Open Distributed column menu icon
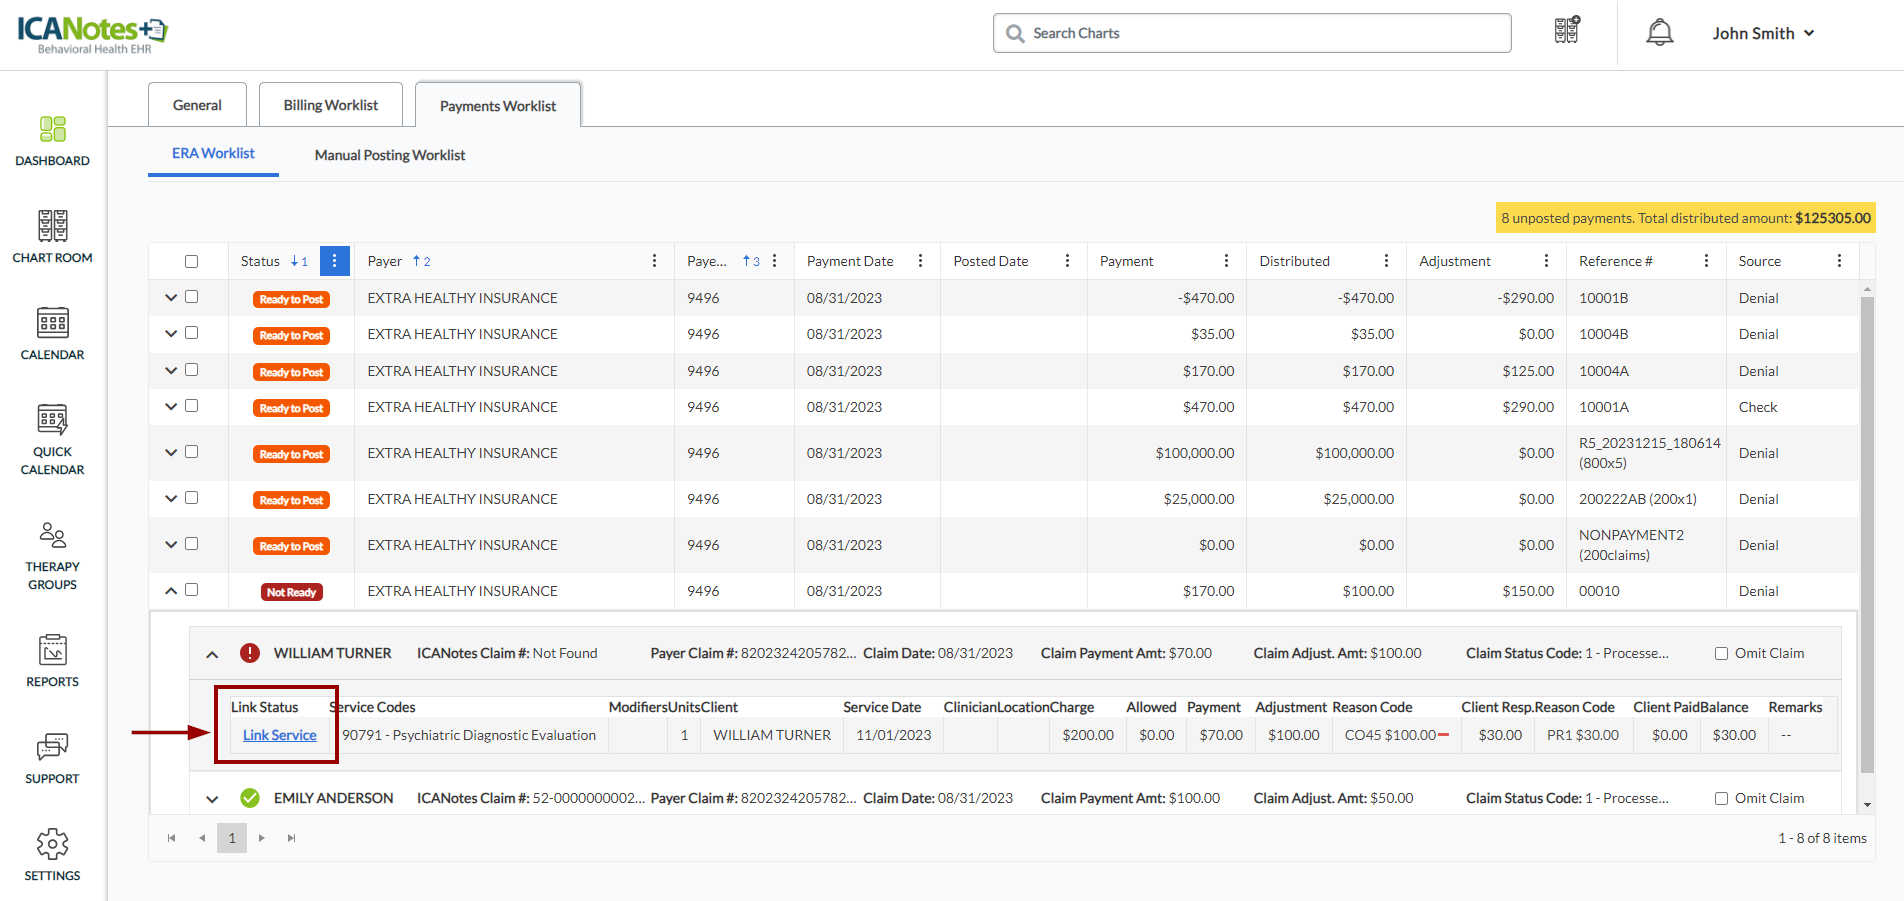 click(1386, 261)
